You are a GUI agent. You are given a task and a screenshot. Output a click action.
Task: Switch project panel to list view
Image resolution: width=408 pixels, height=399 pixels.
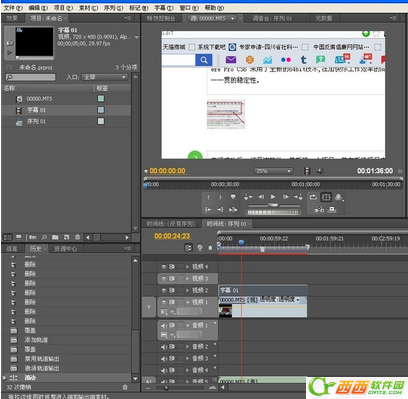click(8, 237)
